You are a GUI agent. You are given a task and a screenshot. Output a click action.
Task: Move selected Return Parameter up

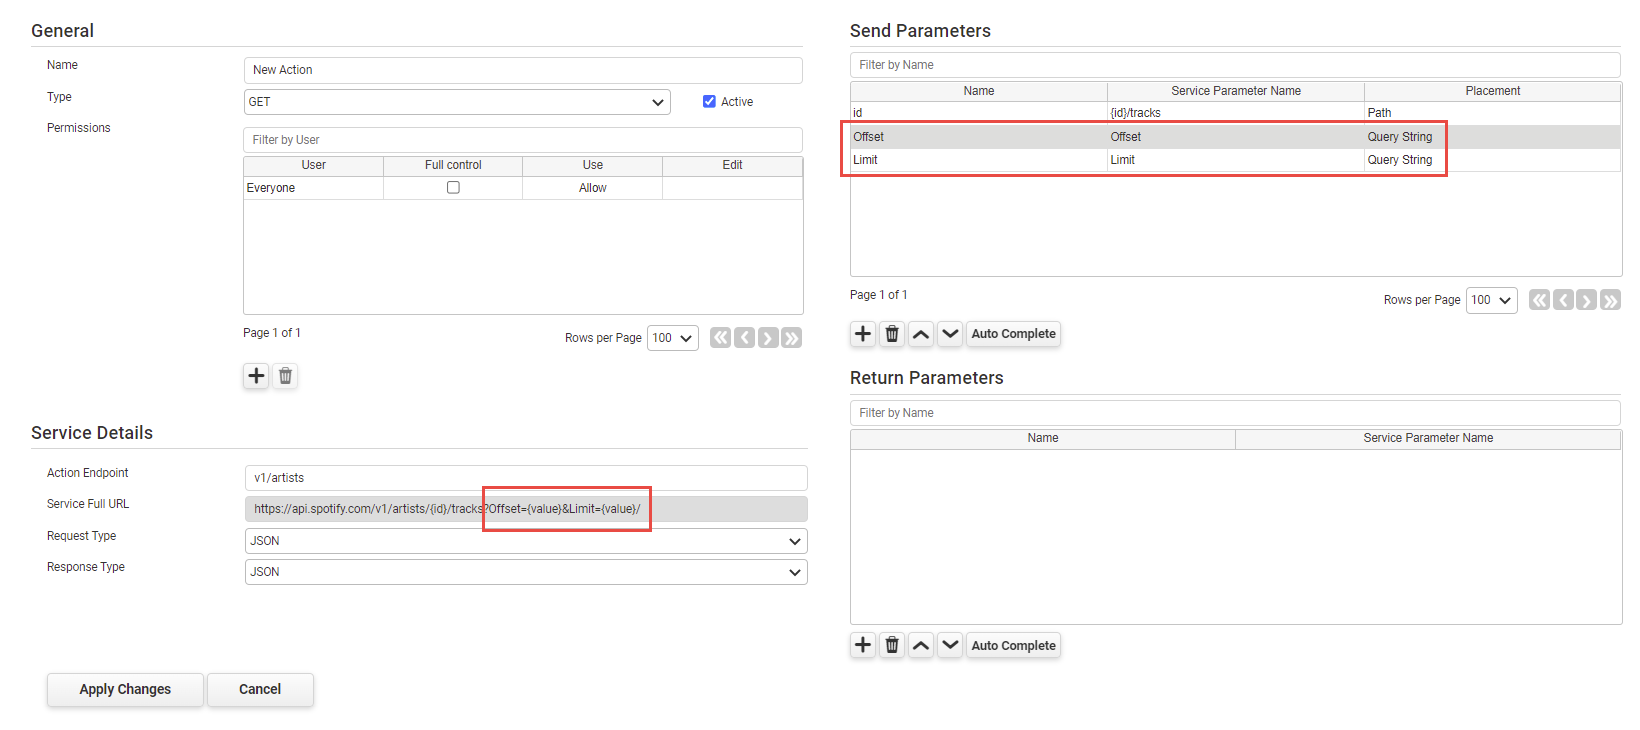[x=921, y=646]
